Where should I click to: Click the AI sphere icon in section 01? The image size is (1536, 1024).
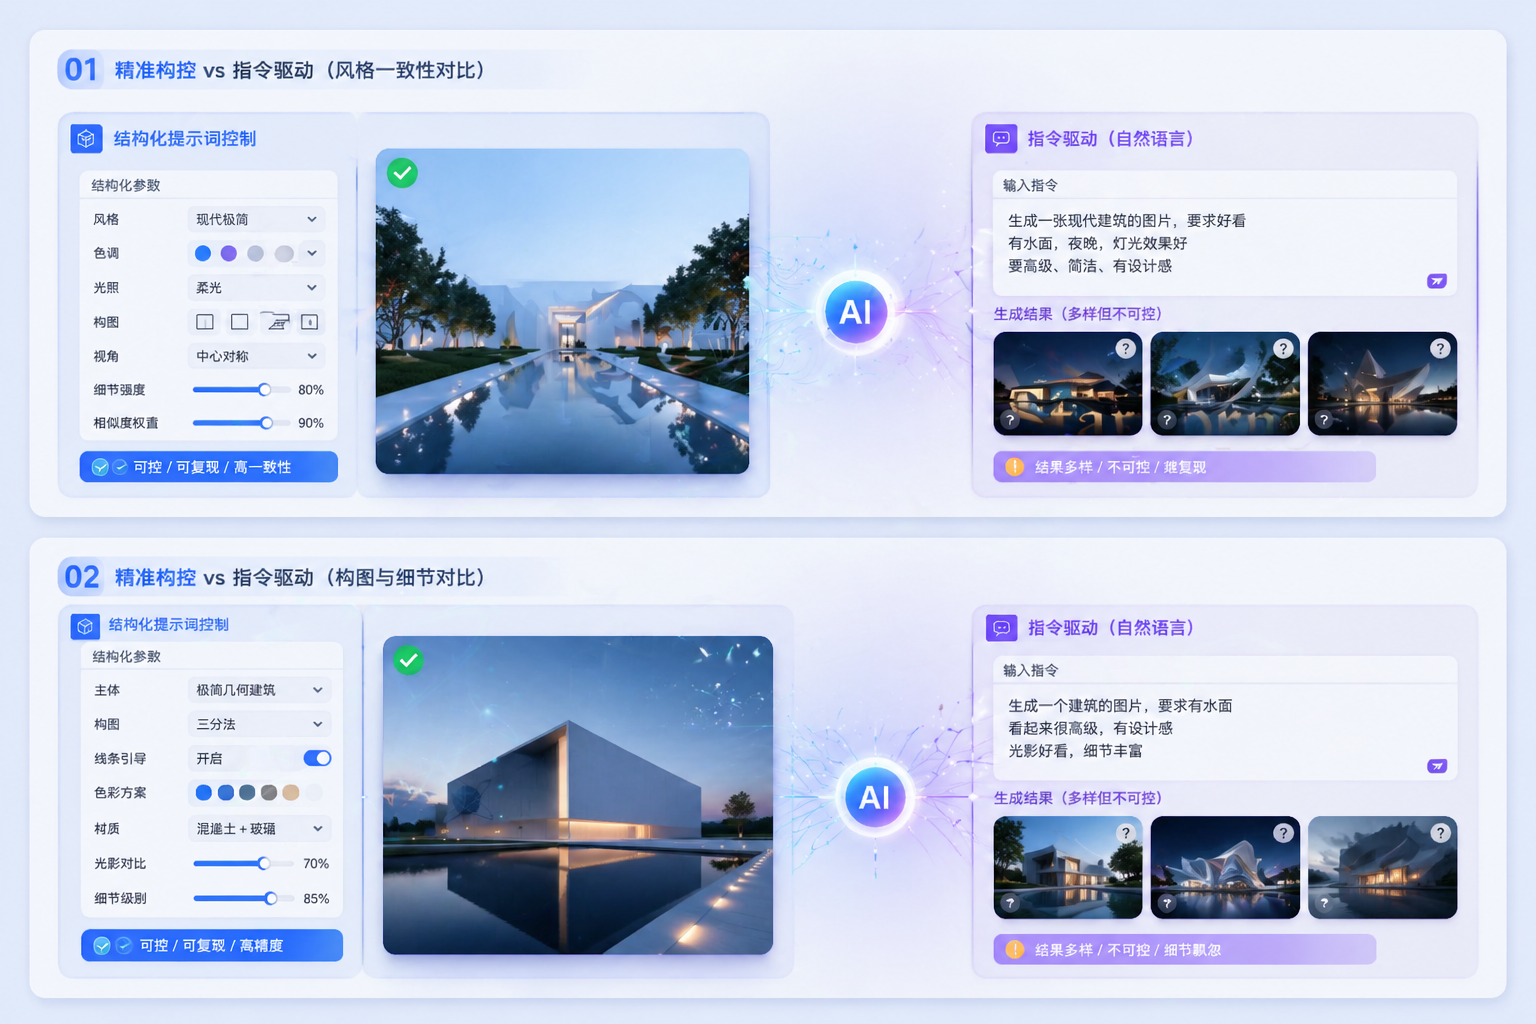(x=855, y=312)
